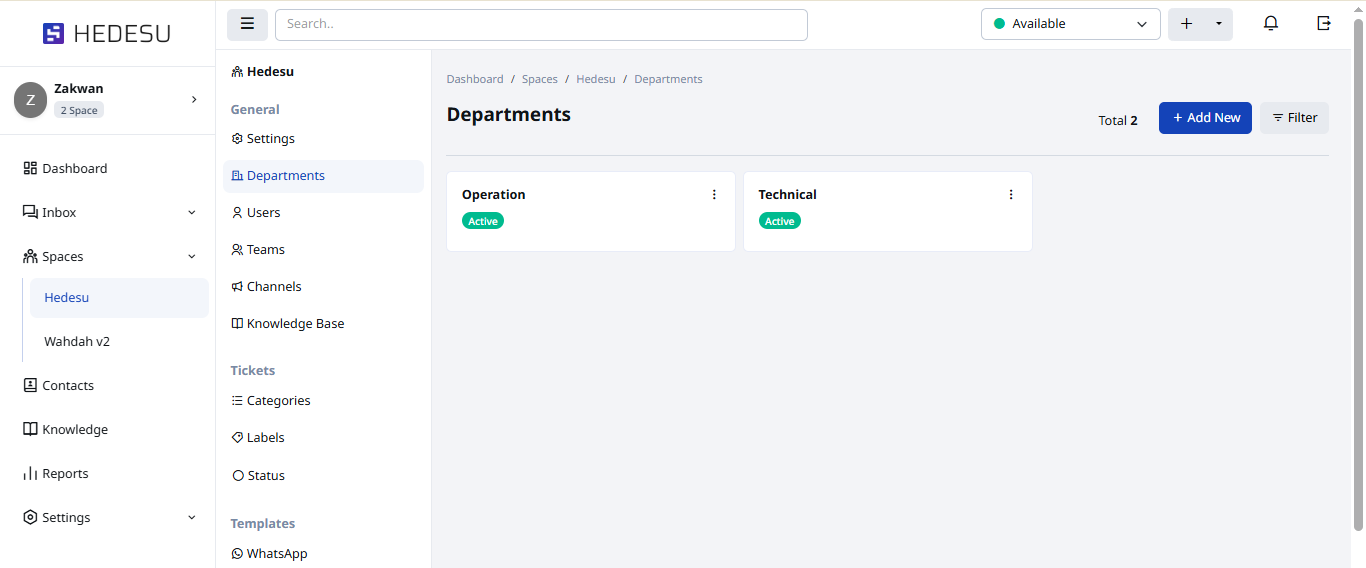This screenshot has height=568, width=1366.
Task: Open the Channels settings page
Action: point(273,287)
